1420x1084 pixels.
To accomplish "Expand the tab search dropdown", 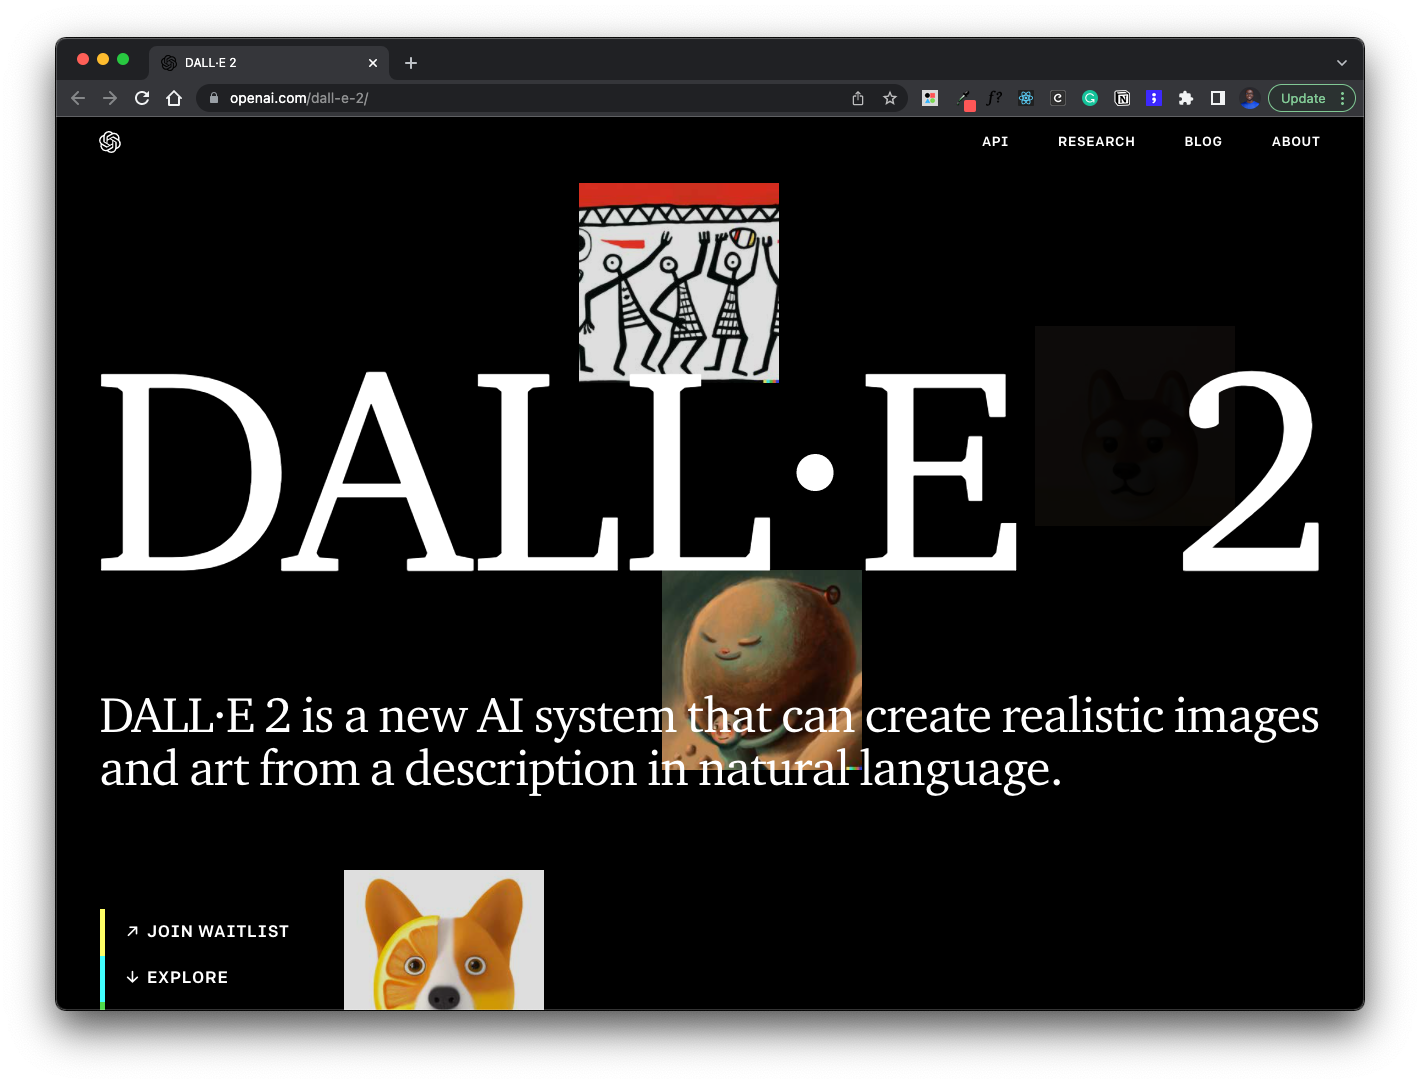I will click(x=1342, y=63).
